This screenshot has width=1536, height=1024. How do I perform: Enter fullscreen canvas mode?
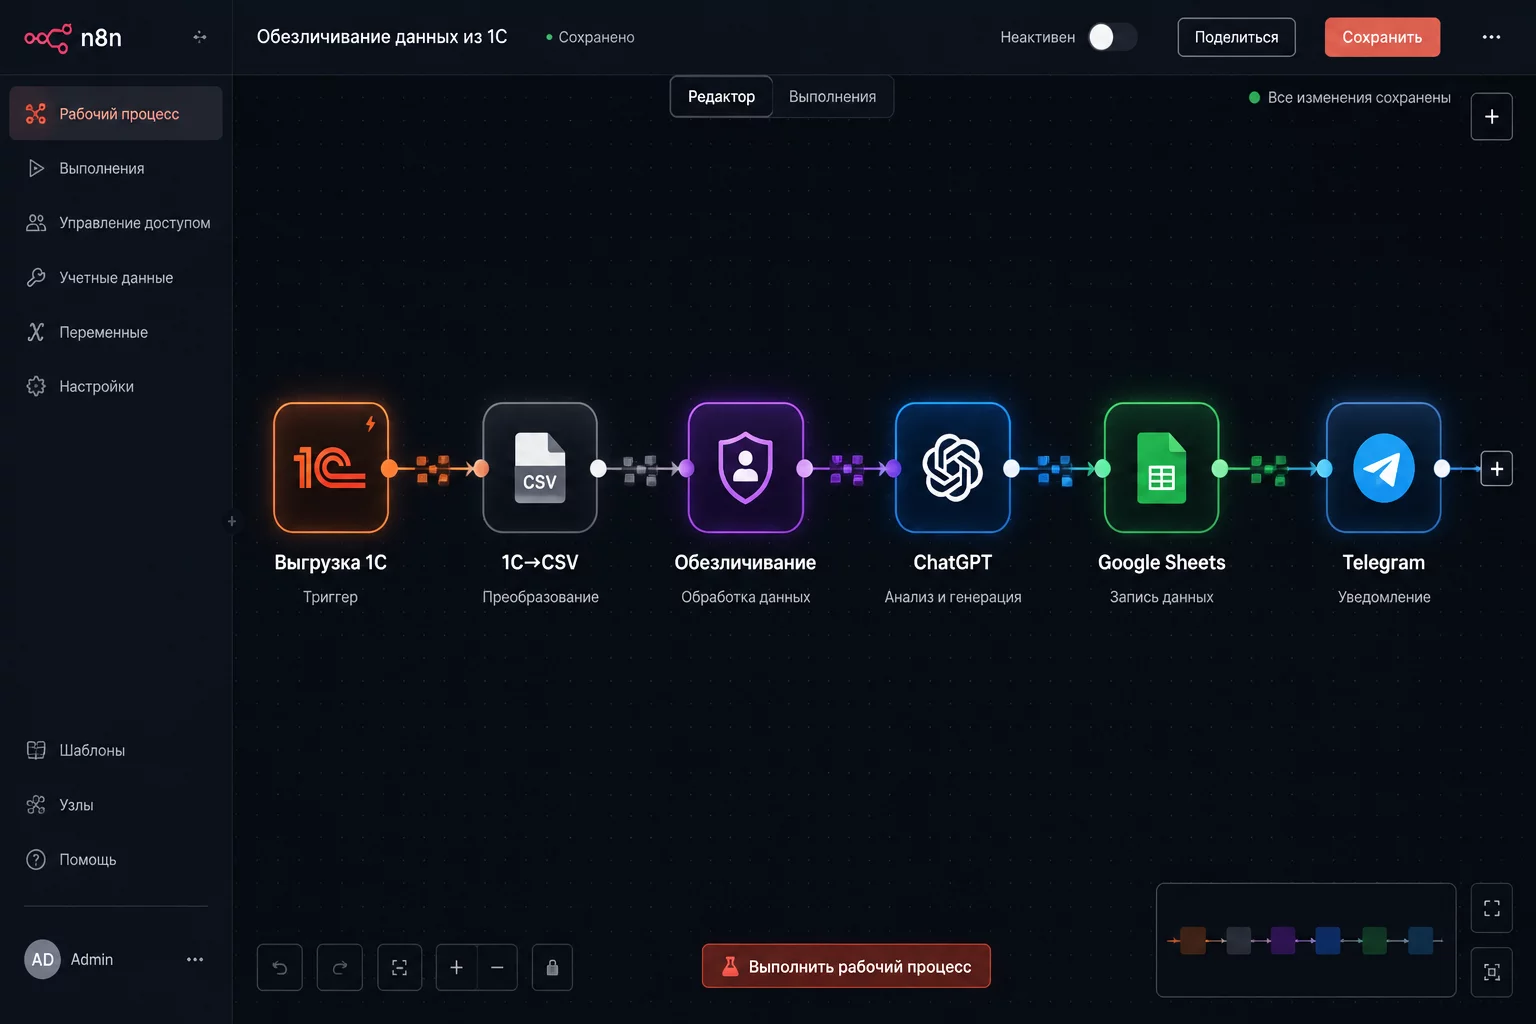pyautogui.click(x=1492, y=908)
